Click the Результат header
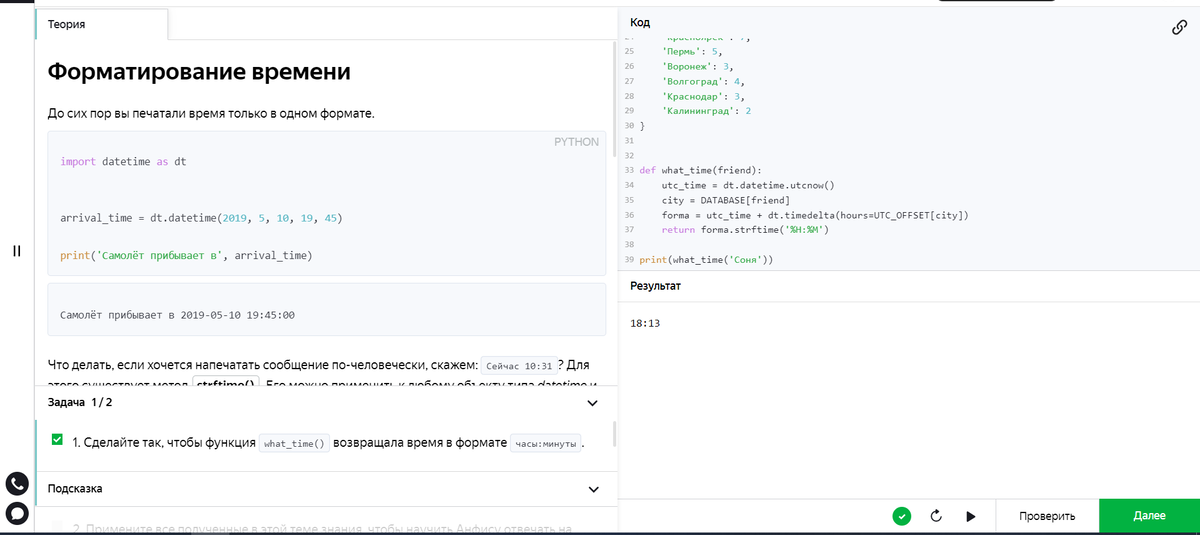1200x535 pixels. [655, 286]
